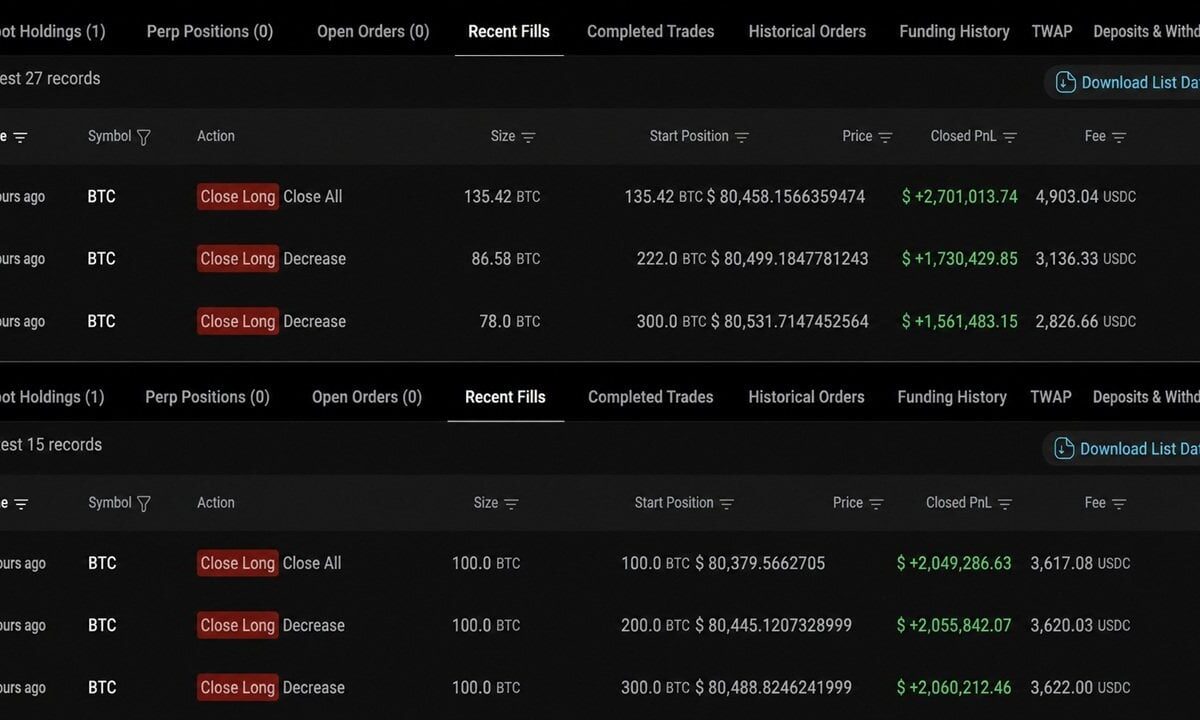Click Close Long badge in the $80,379.5662705 row
Image resolution: width=1200 pixels, height=720 pixels.
pos(238,564)
